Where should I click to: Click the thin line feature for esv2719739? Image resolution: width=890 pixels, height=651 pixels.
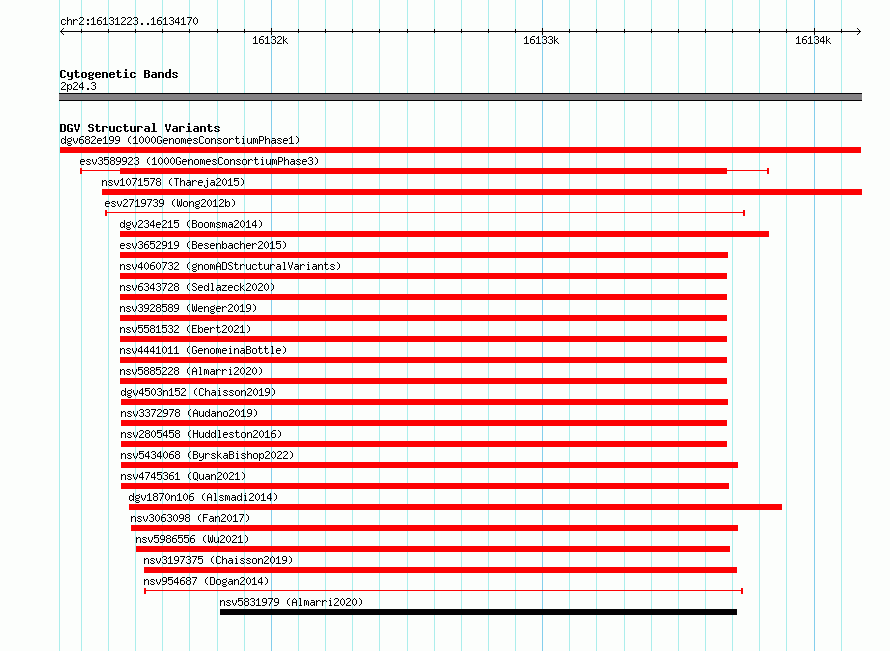[425, 213]
